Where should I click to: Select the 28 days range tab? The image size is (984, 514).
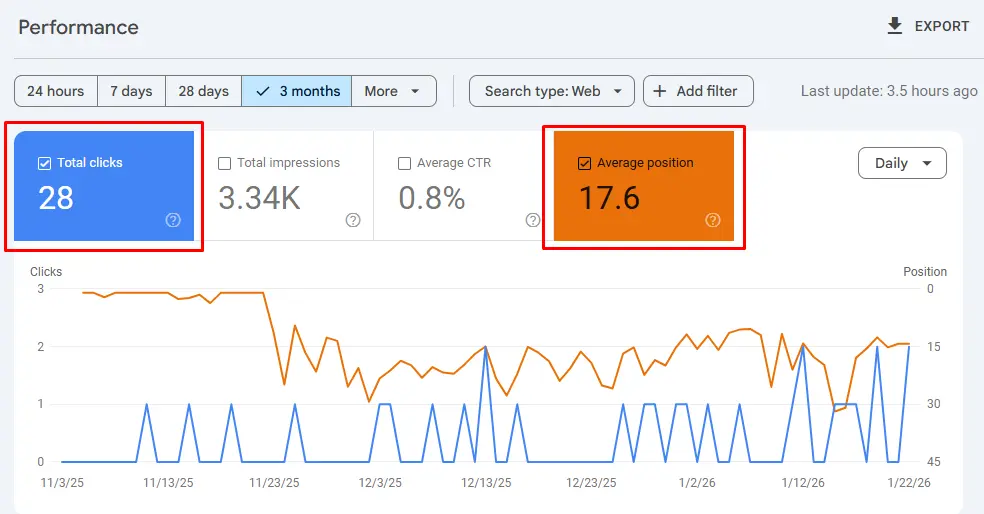203,91
